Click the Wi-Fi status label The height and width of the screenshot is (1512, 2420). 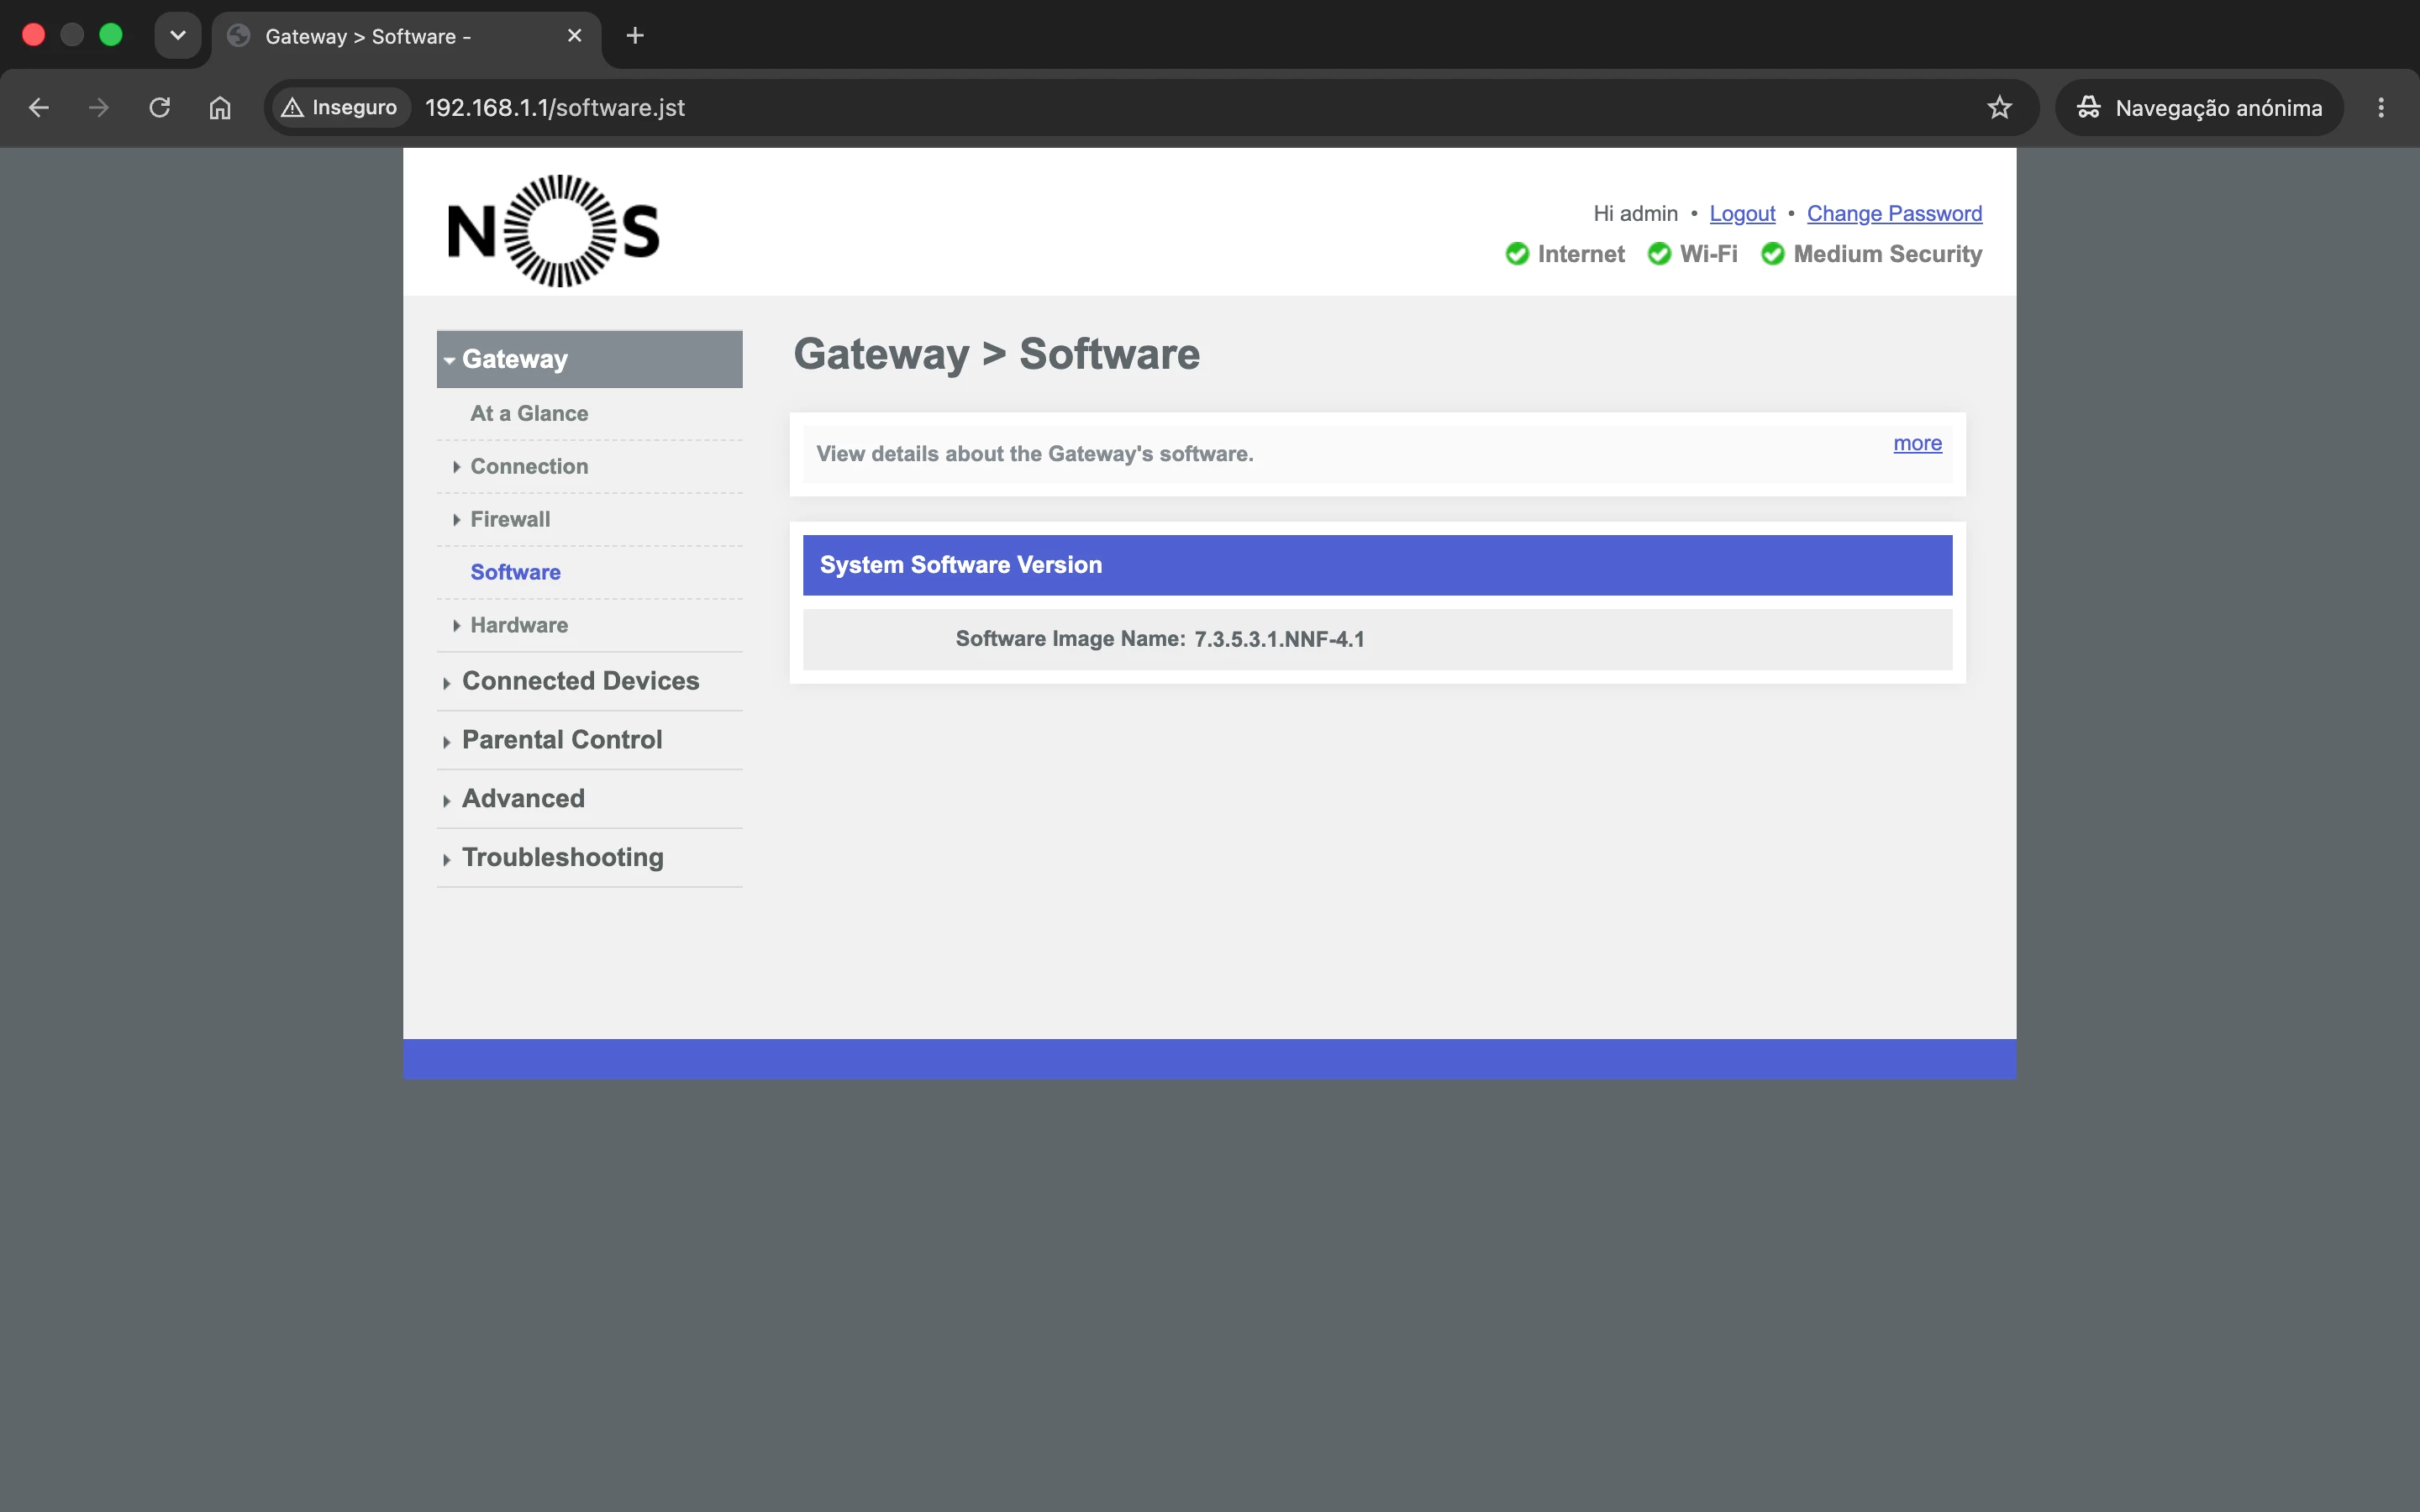point(1709,254)
